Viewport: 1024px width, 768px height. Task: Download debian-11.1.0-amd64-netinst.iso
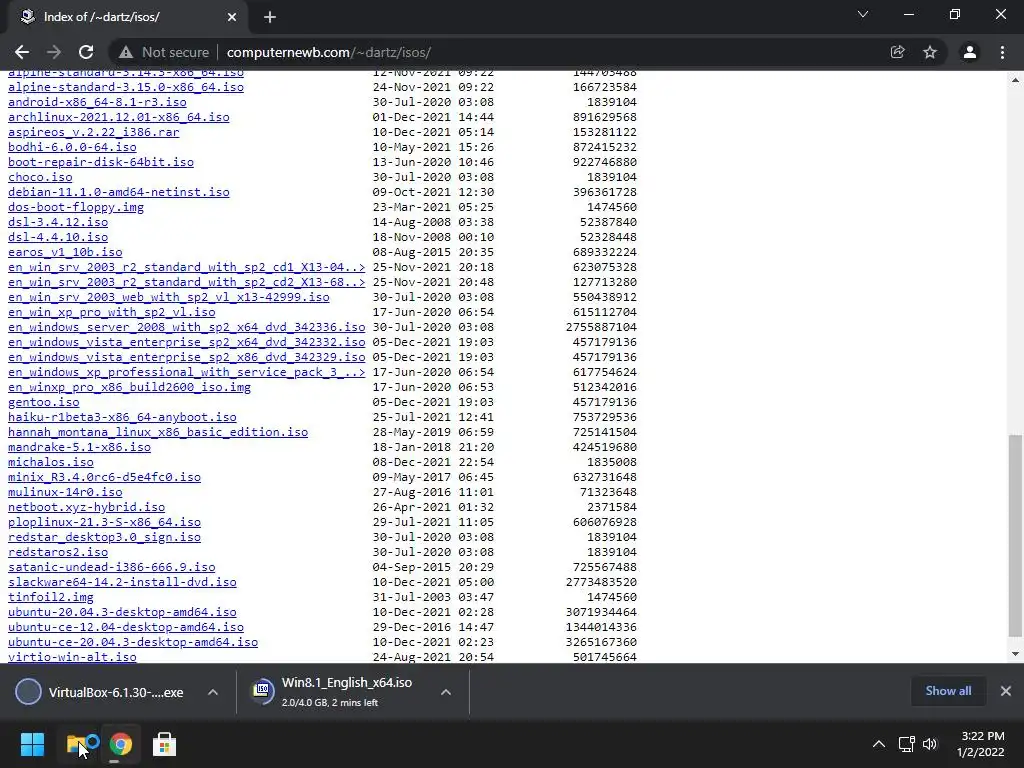119,192
